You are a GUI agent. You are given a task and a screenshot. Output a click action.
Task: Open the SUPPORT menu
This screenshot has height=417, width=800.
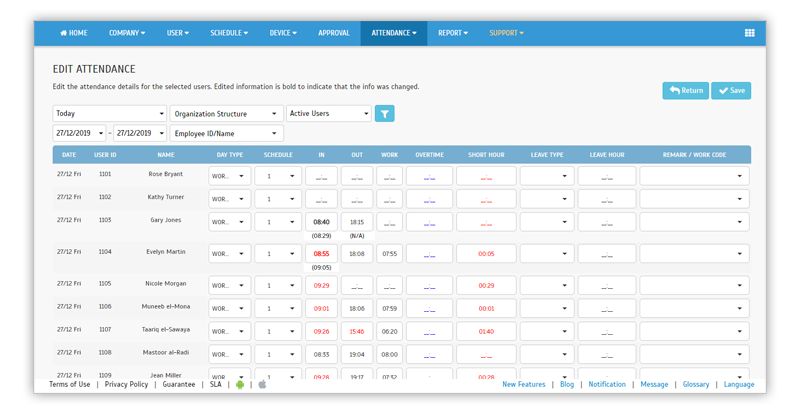[x=506, y=33]
